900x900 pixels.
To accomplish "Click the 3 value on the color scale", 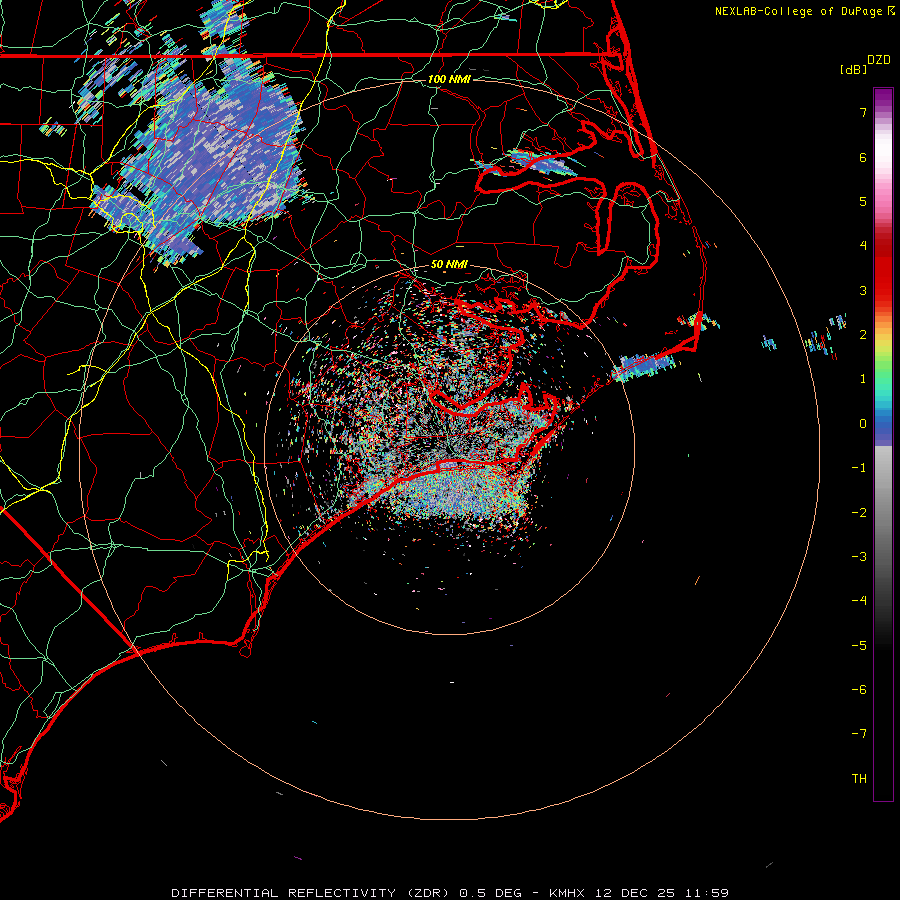I will point(863,290).
